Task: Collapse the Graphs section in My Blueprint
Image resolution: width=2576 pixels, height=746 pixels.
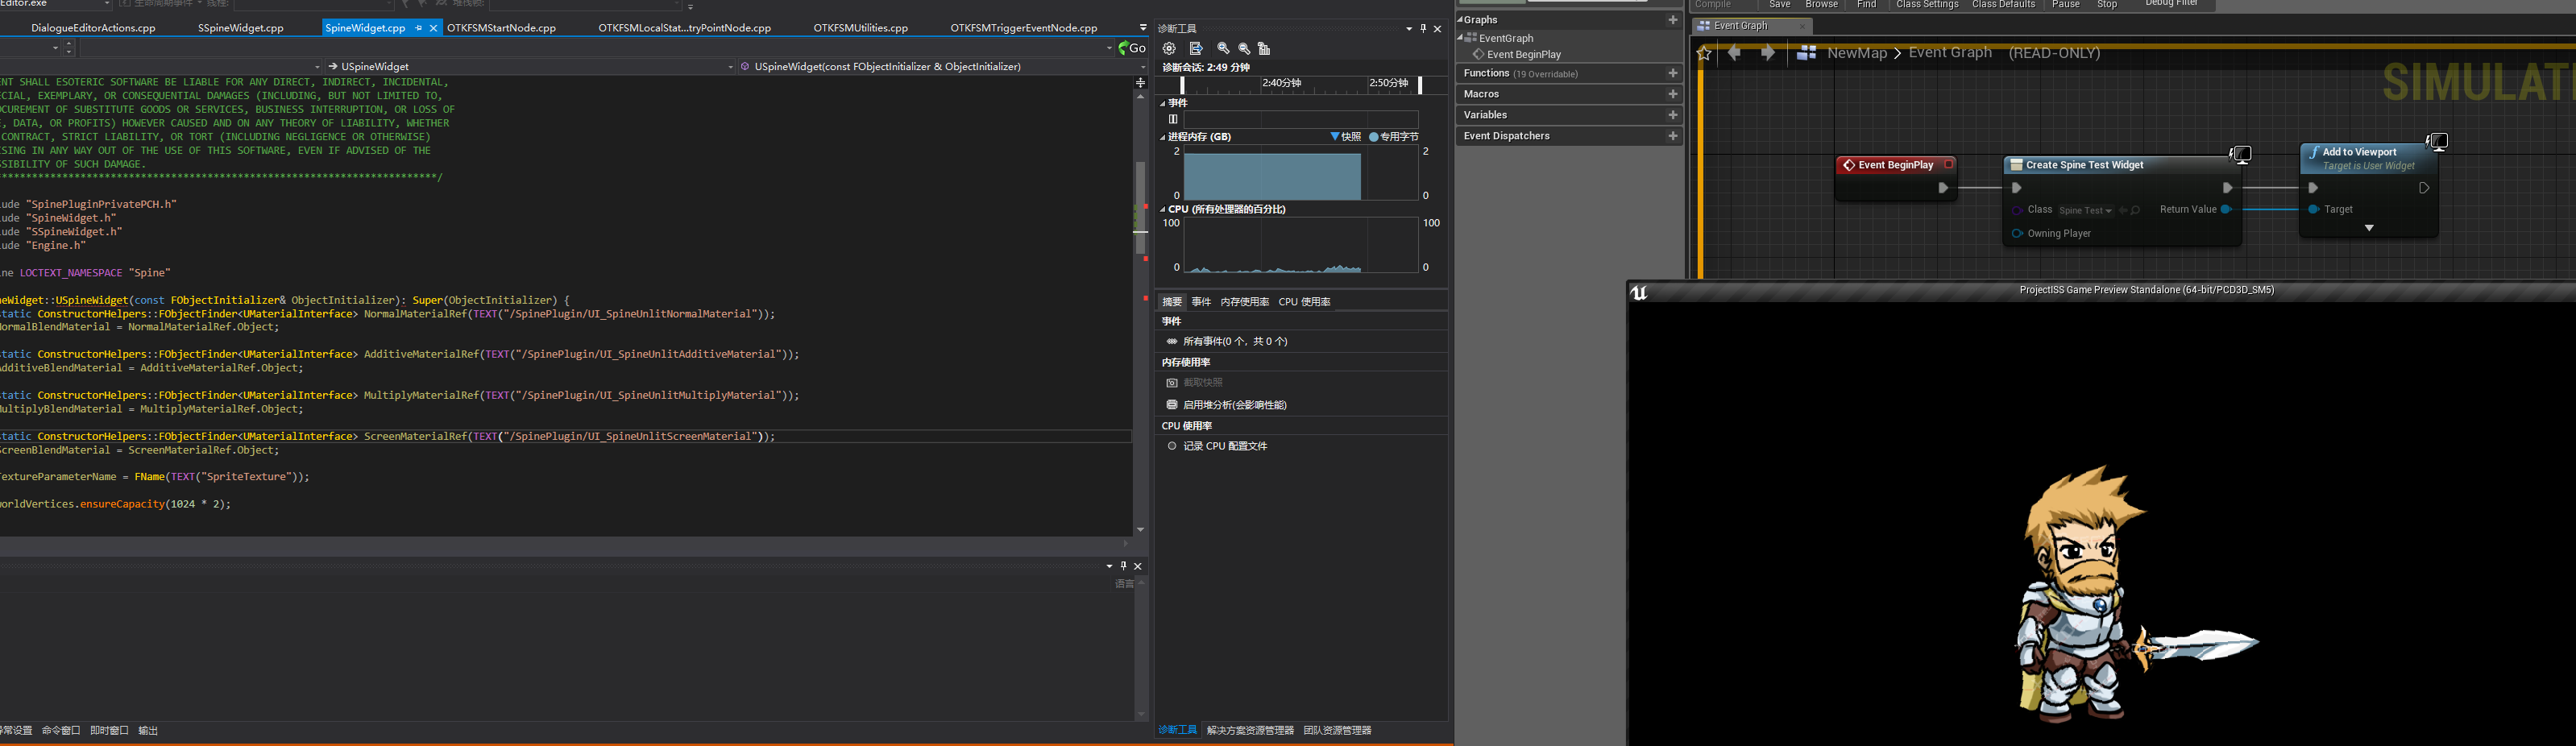Action: (1462, 19)
